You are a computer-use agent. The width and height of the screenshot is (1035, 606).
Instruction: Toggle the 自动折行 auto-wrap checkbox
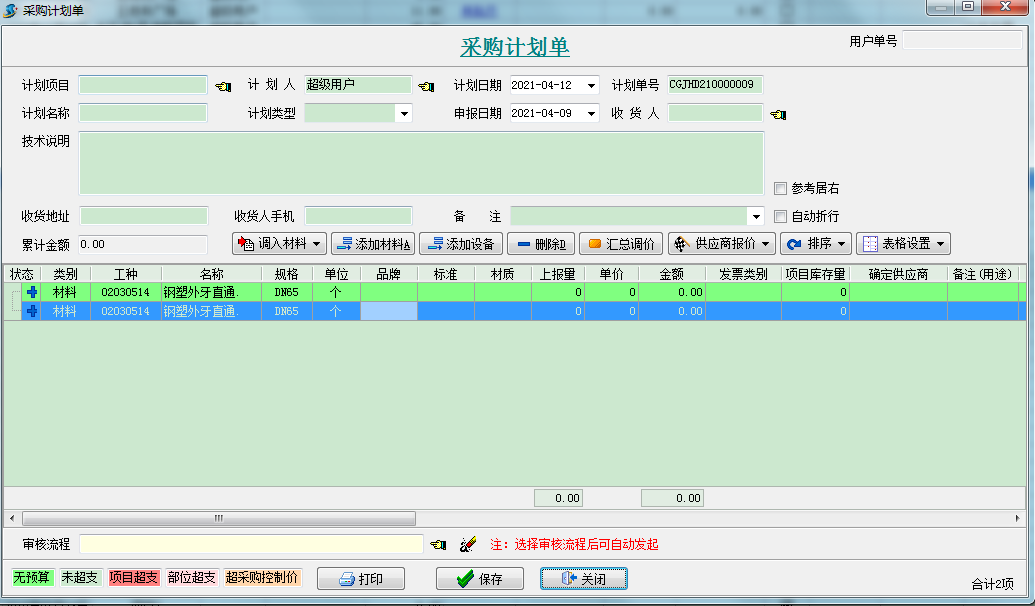click(779, 215)
